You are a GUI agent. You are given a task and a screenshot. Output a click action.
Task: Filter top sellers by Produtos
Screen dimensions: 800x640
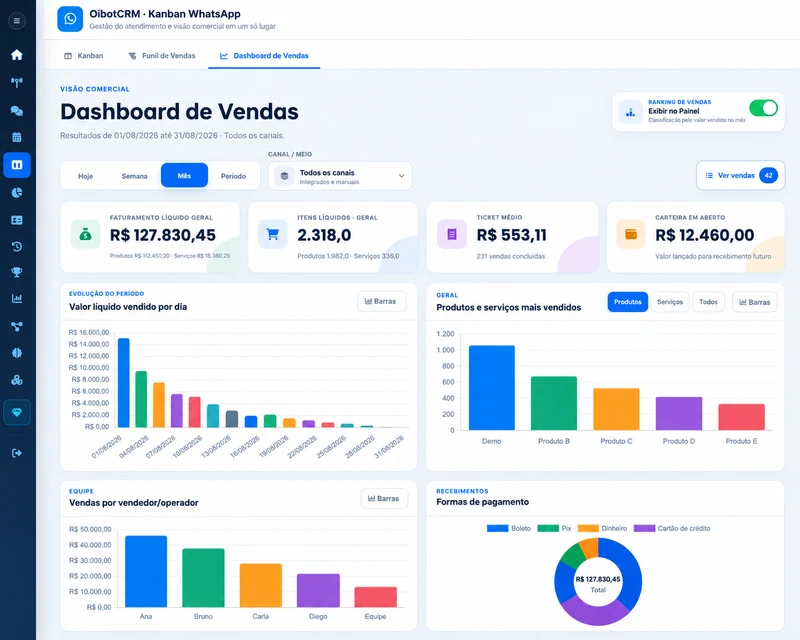click(x=628, y=302)
